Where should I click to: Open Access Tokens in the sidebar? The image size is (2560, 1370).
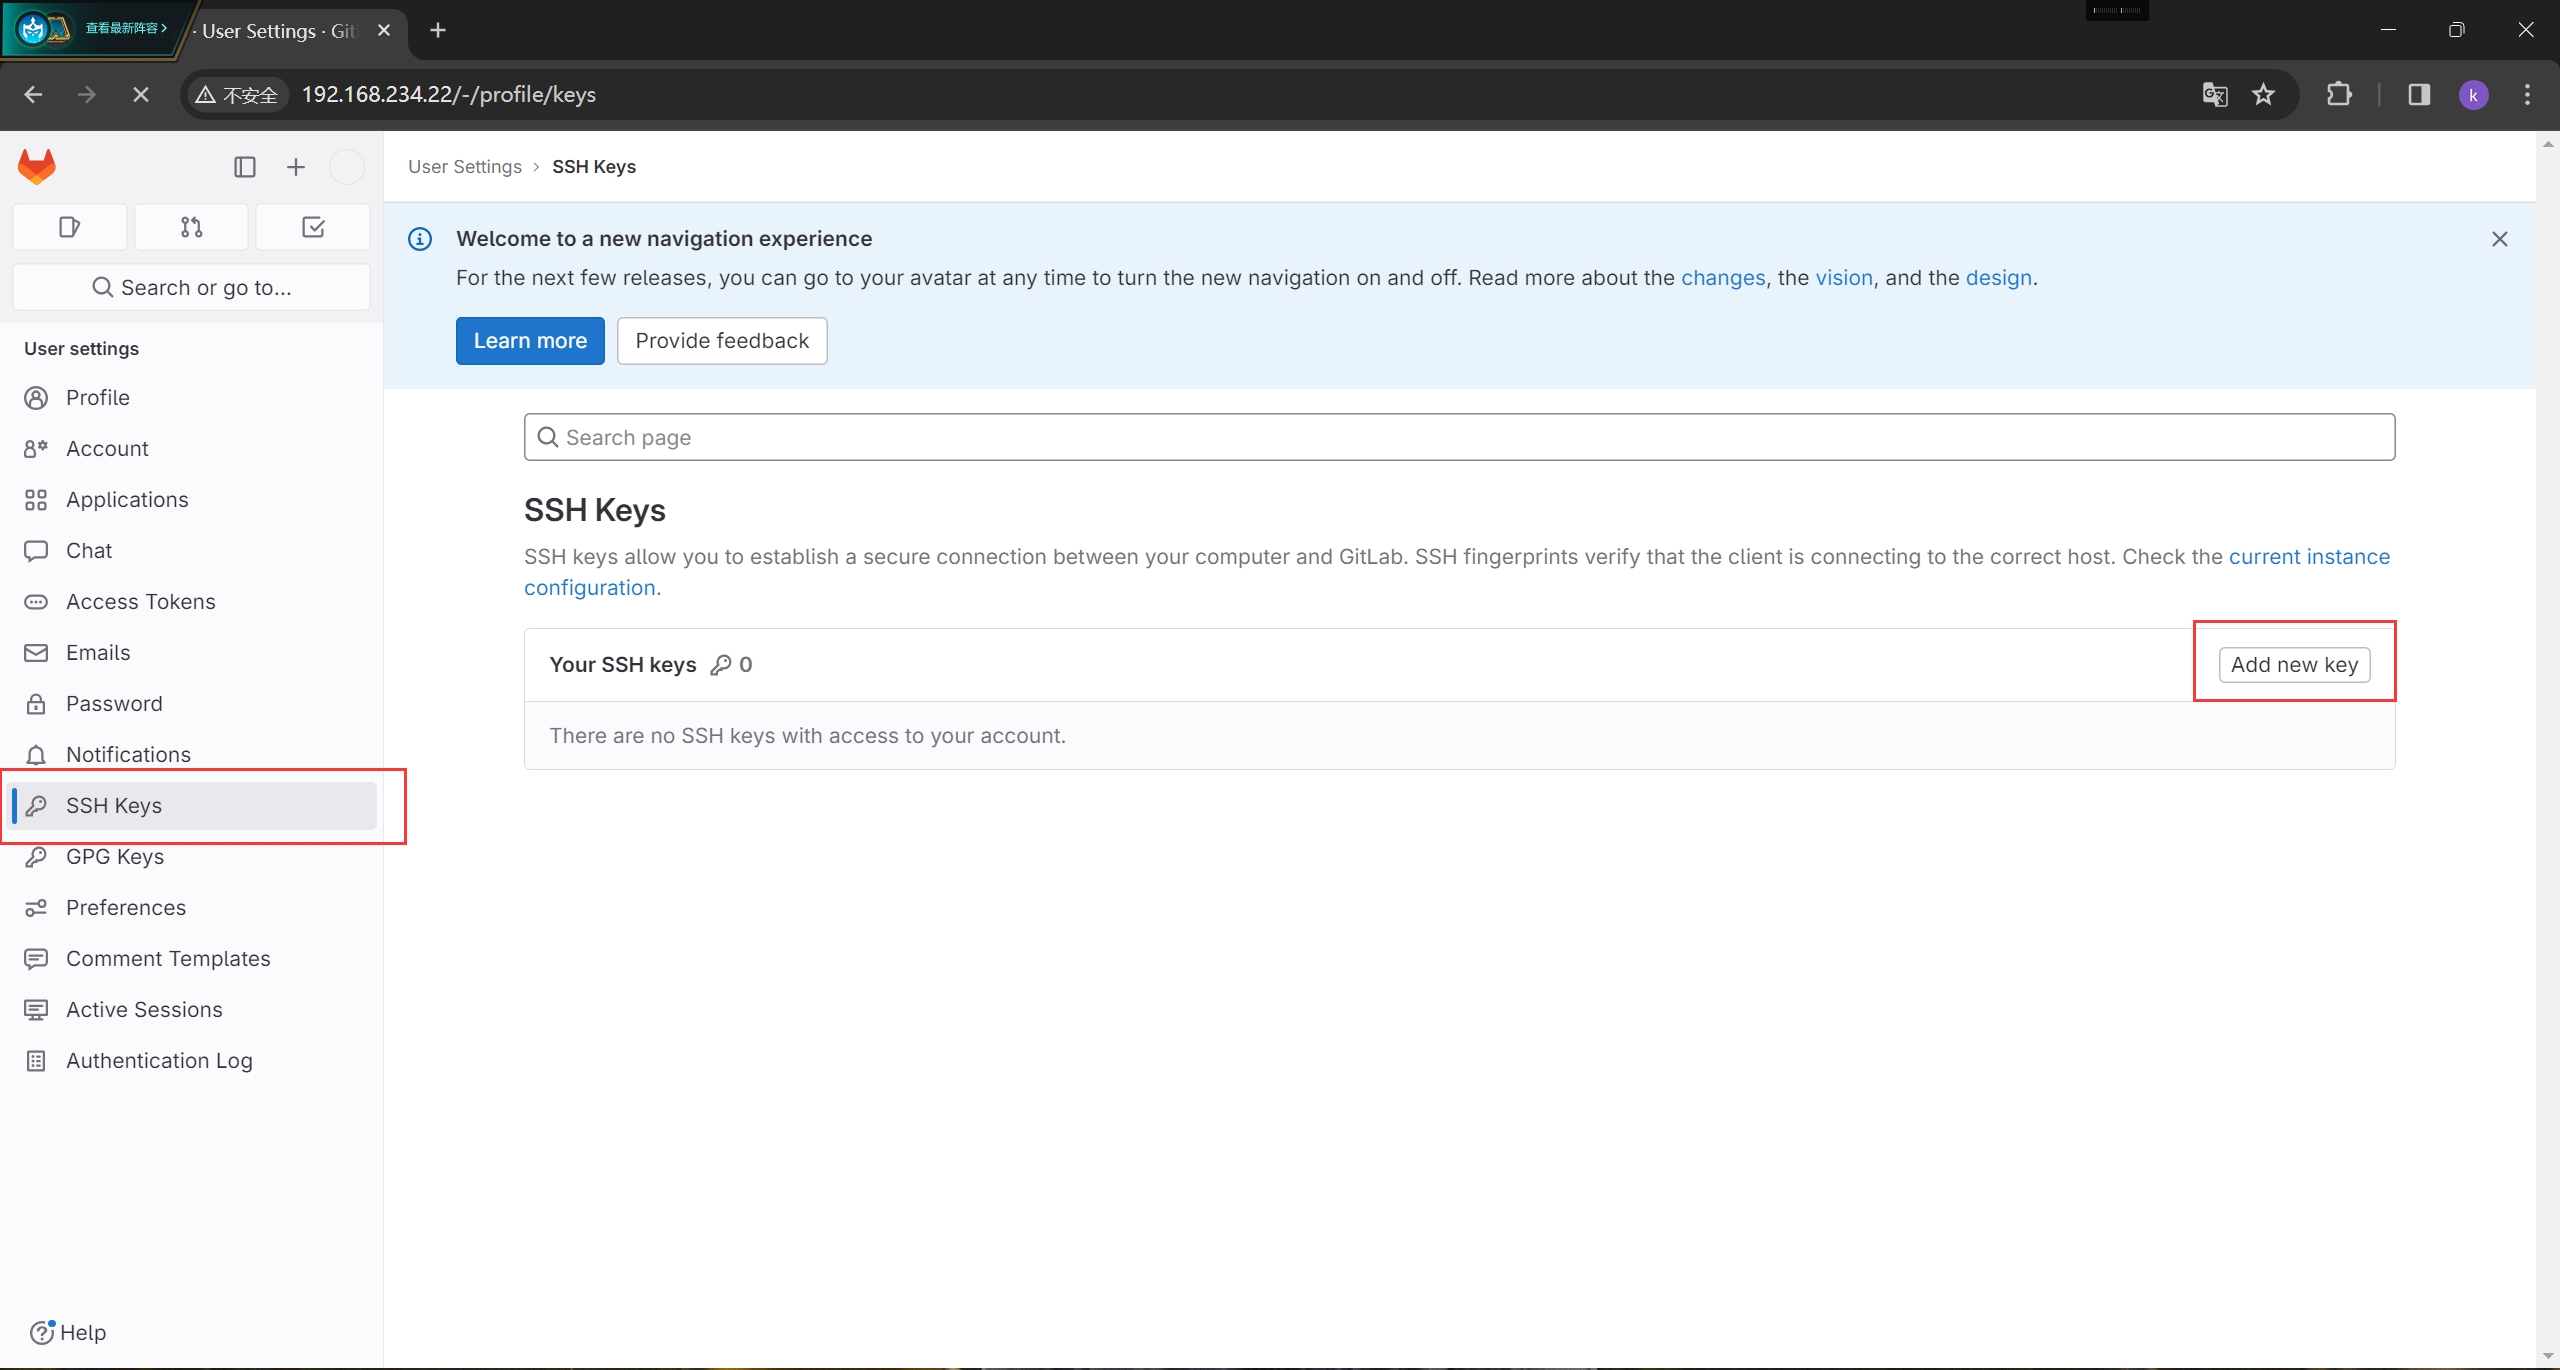point(140,601)
